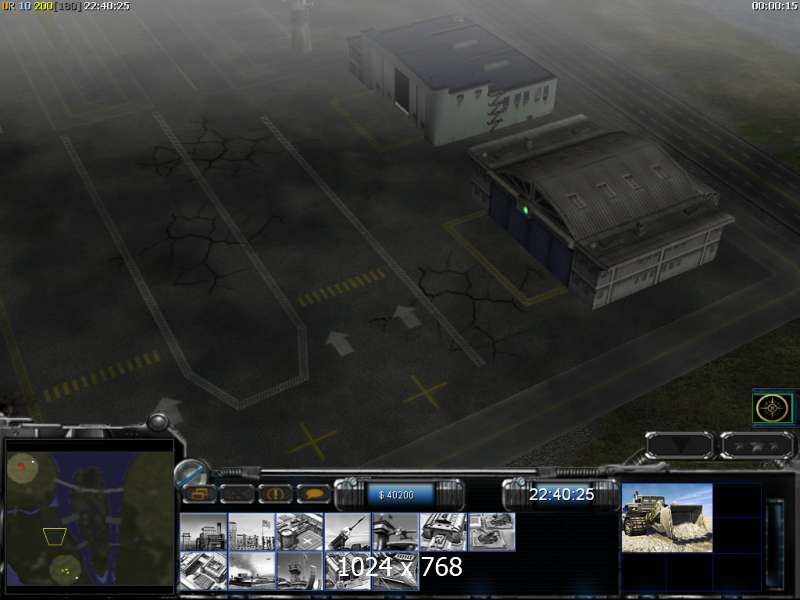Select the foggy control tower at the top
Screen dimensions: 800x600
pyautogui.click(x=301, y=26)
